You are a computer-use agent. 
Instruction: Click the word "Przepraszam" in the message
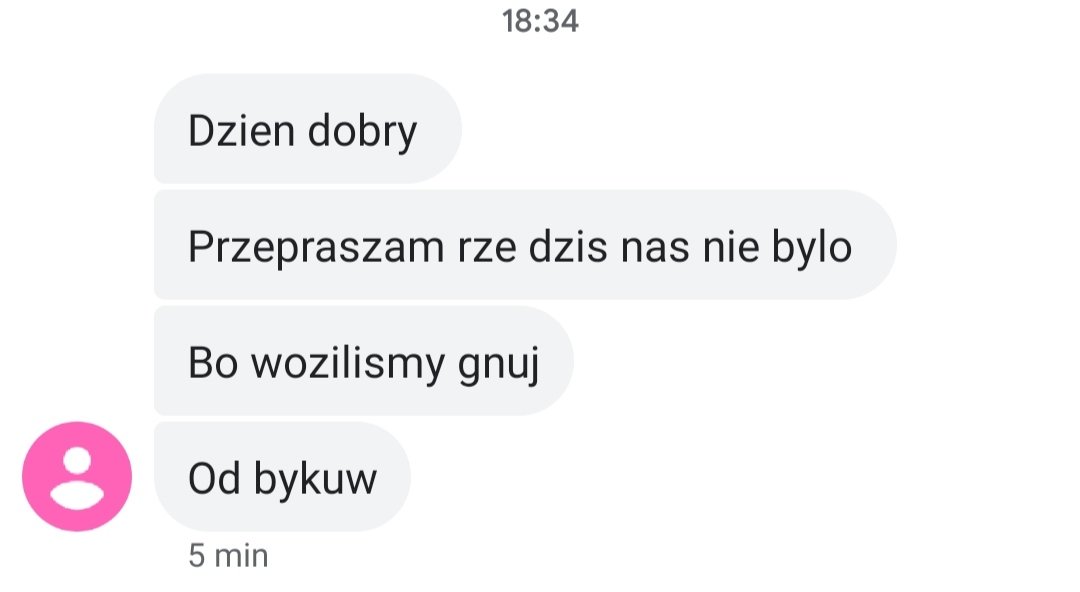[316, 248]
